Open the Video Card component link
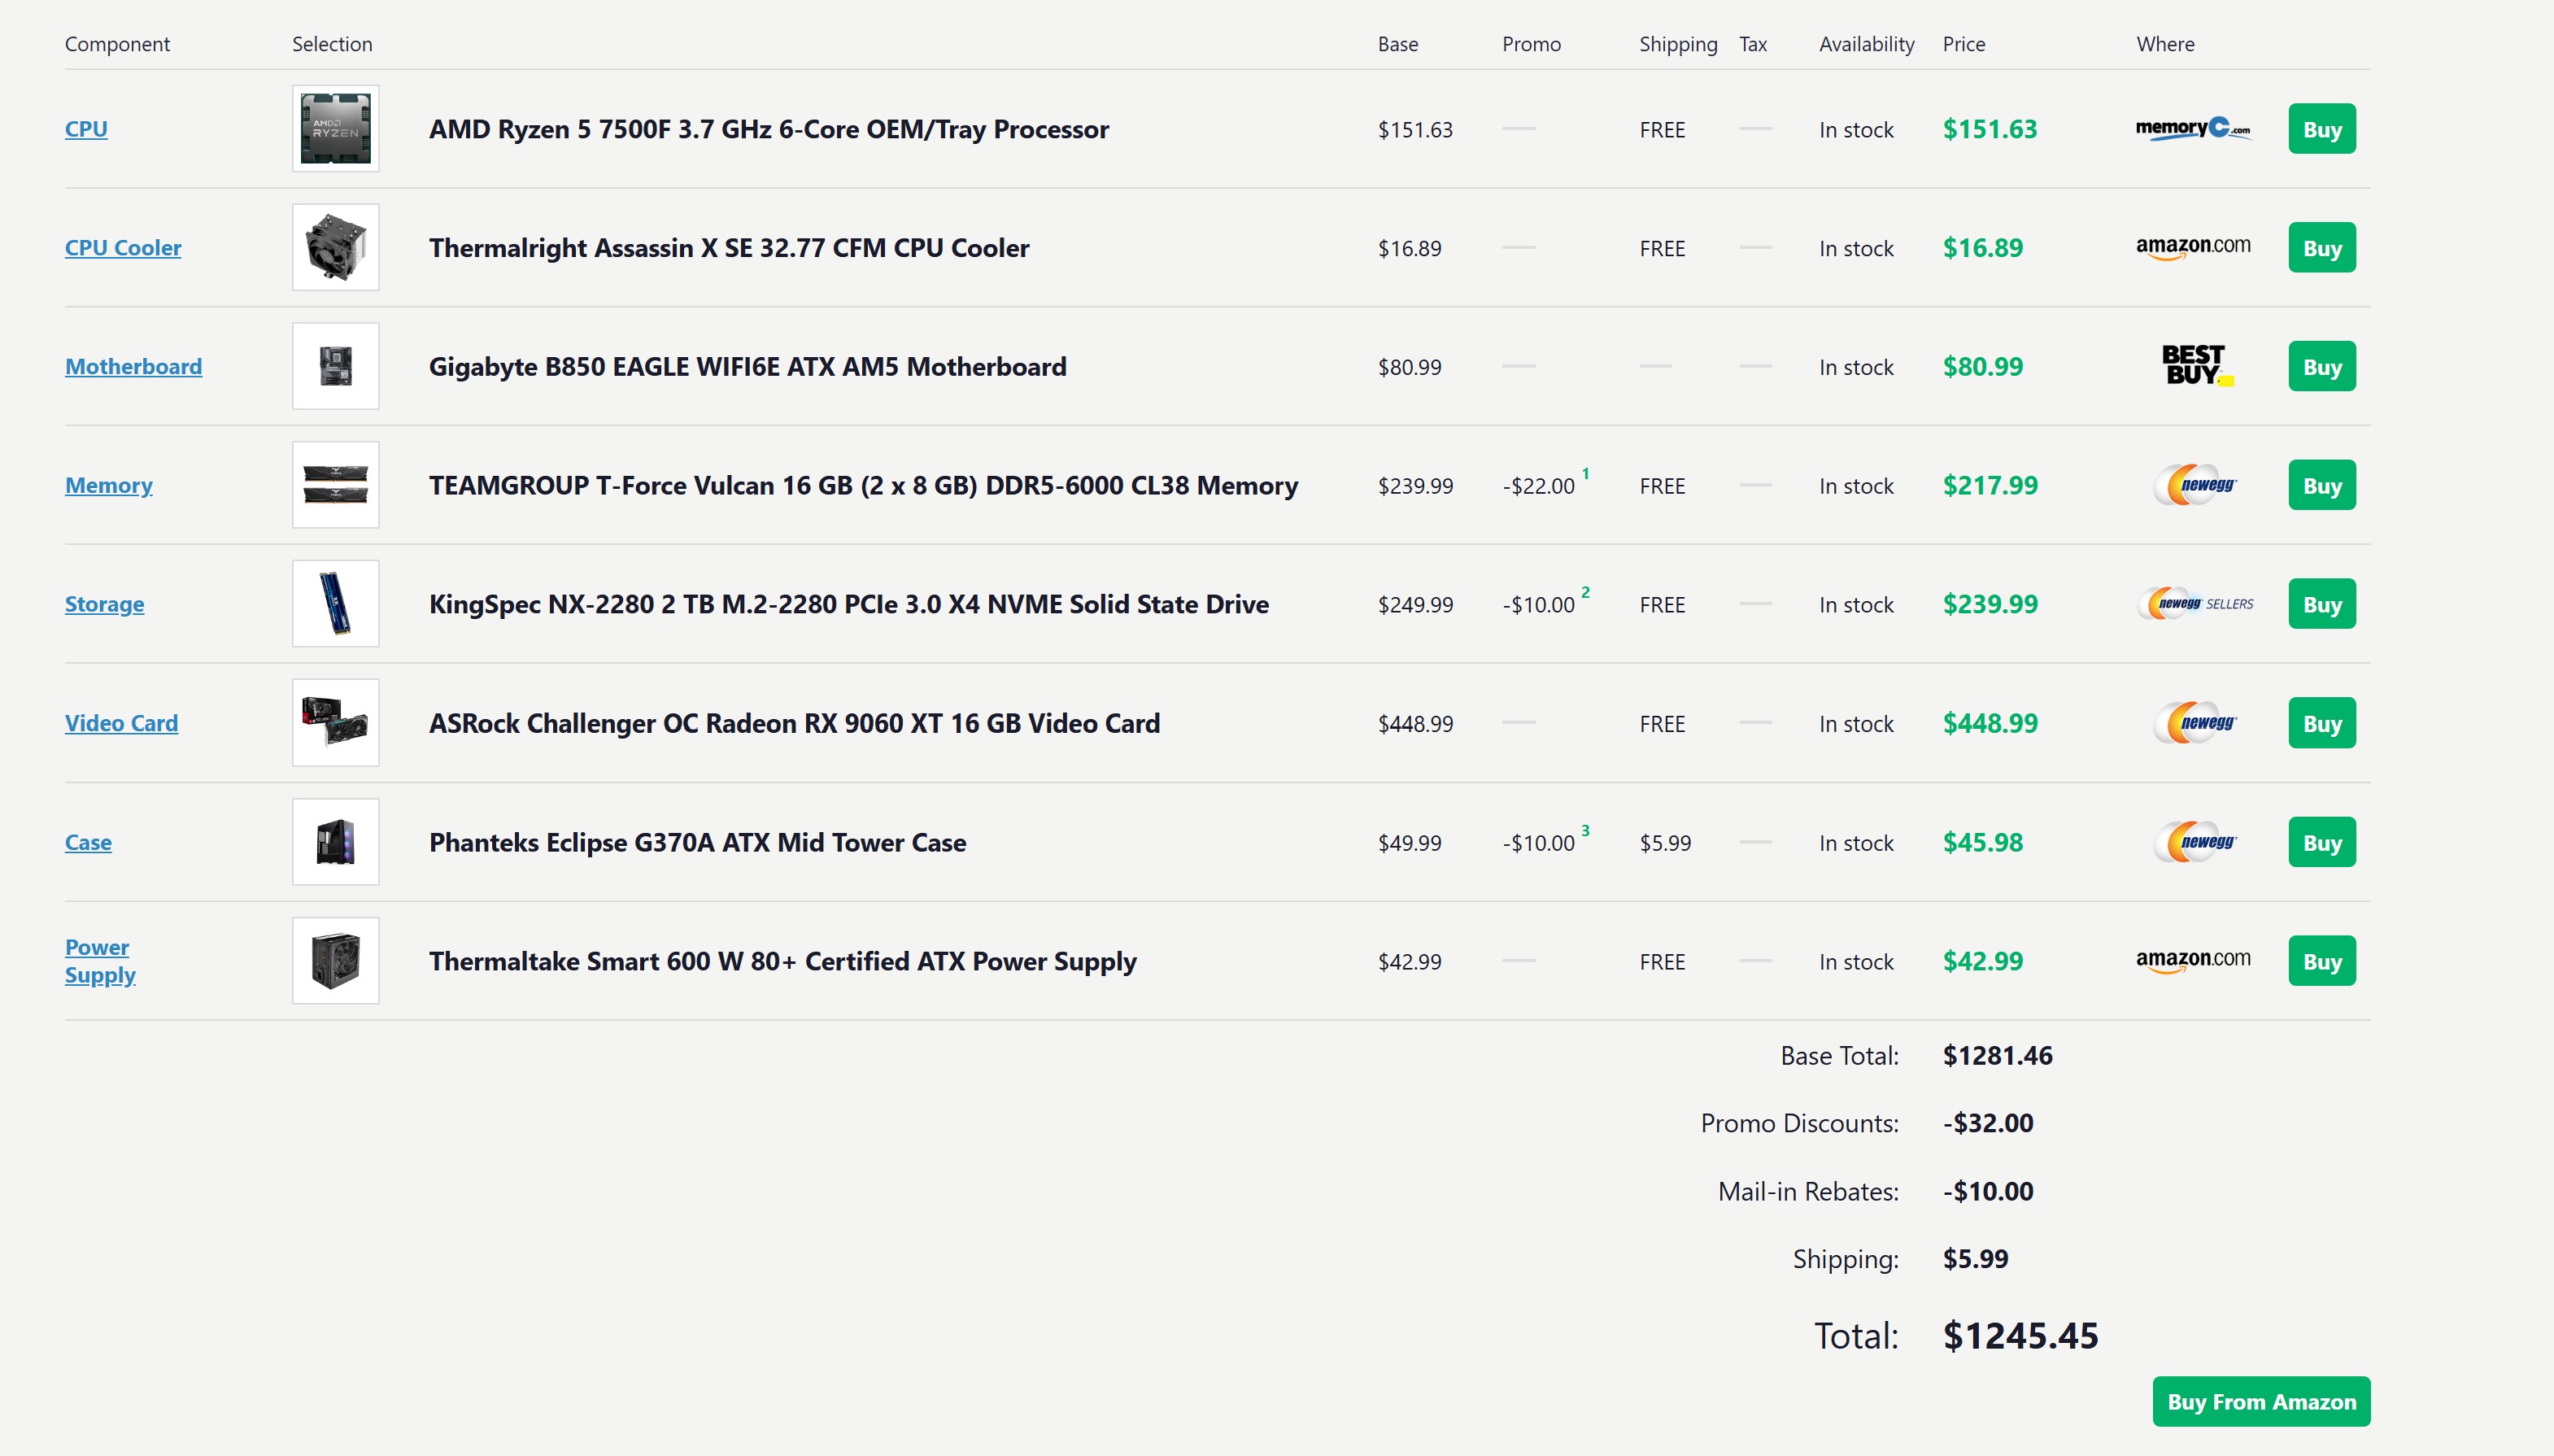 coord(121,724)
